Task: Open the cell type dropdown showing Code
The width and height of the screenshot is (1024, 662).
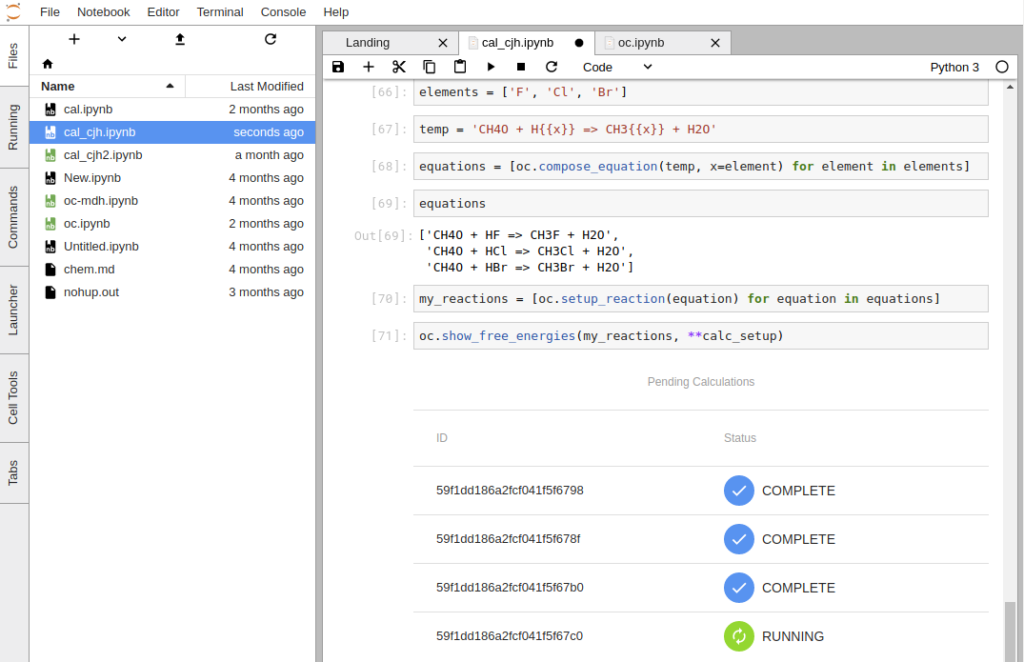Action: tap(617, 67)
